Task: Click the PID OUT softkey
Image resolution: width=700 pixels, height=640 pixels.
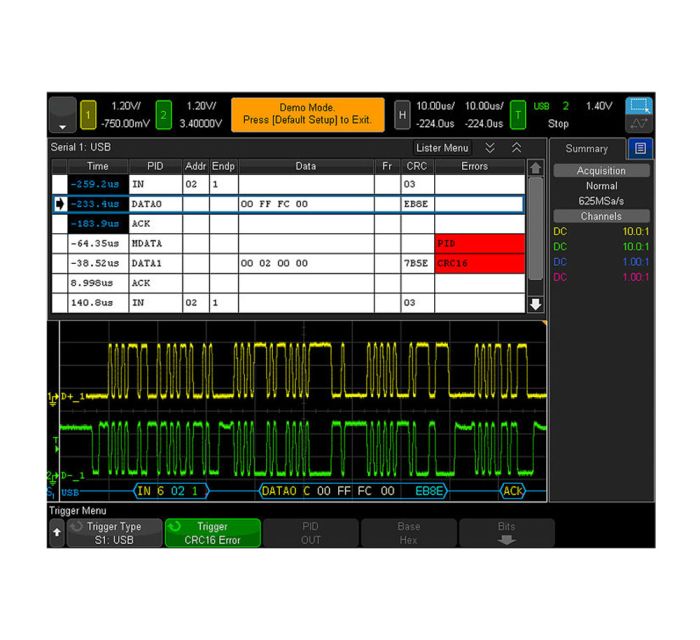Action: pyautogui.click(x=311, y=533)
